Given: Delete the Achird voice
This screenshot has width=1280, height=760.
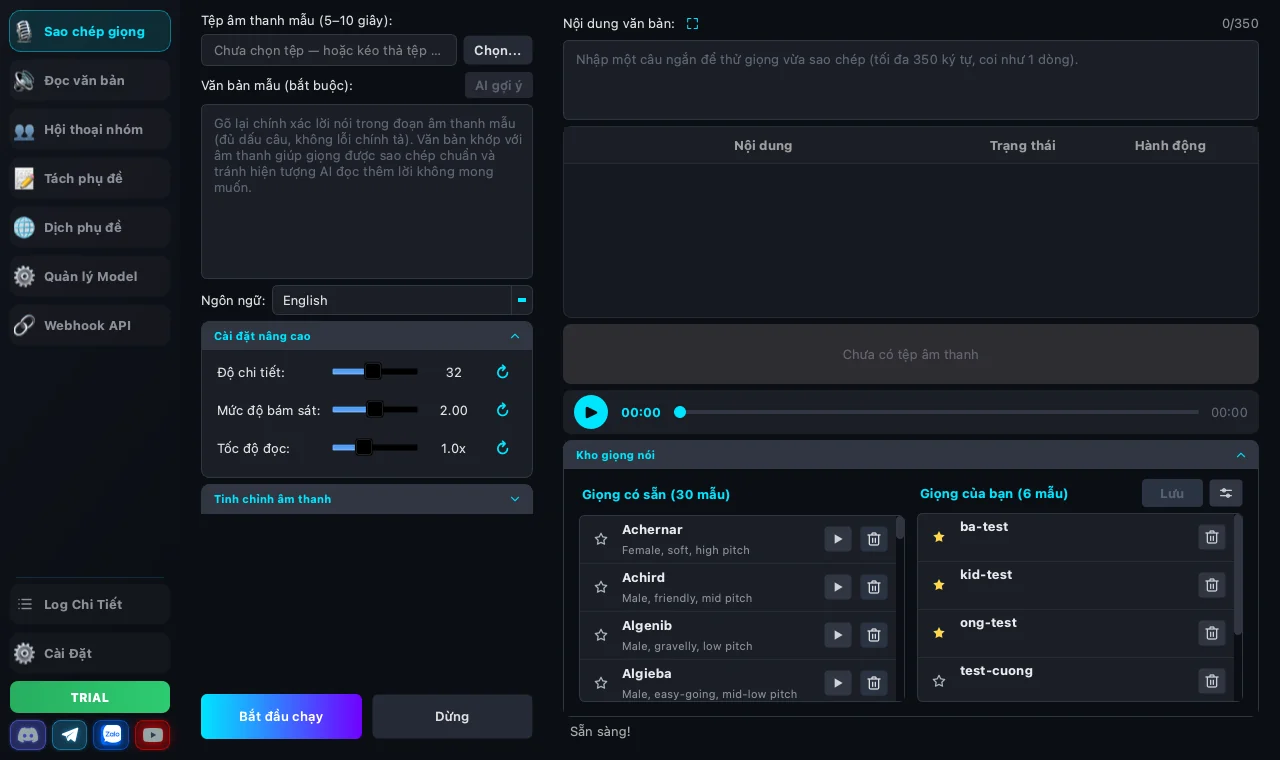Looking at the screenshot, I should [x=874, y=587].
